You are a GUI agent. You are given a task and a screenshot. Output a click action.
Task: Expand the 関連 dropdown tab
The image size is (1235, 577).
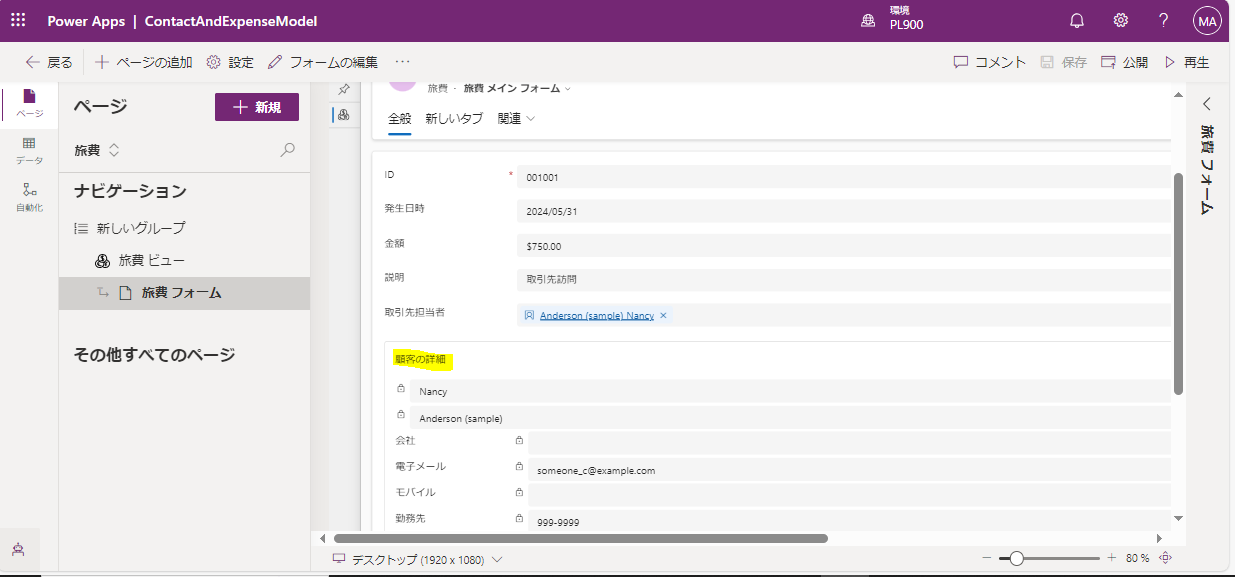point(516,118)
